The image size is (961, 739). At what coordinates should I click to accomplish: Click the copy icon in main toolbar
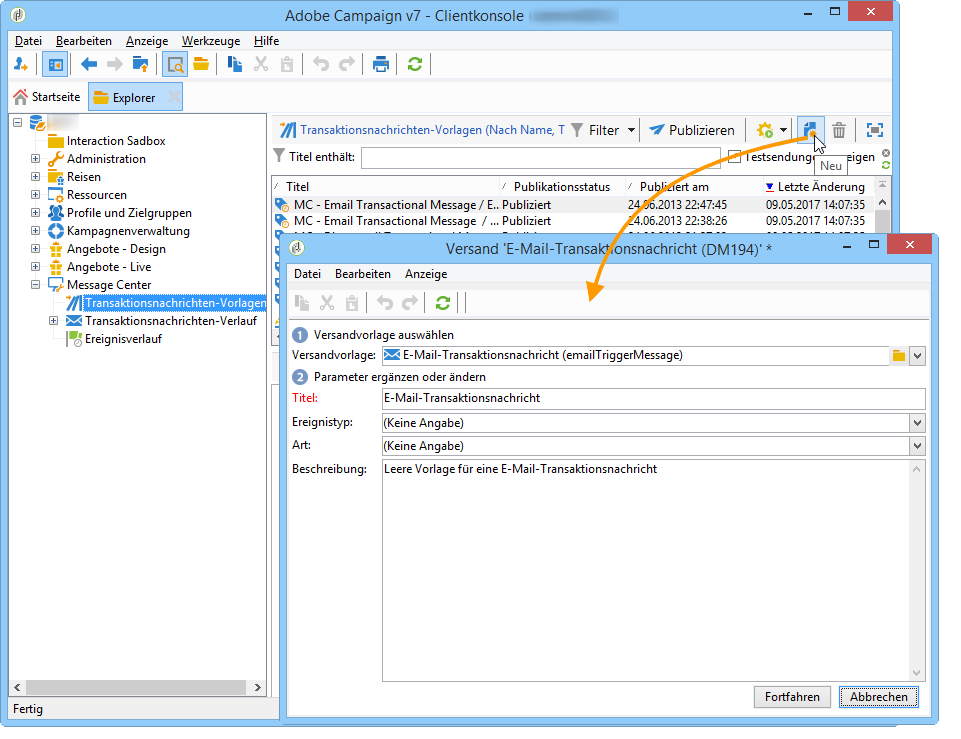point(234,64)
